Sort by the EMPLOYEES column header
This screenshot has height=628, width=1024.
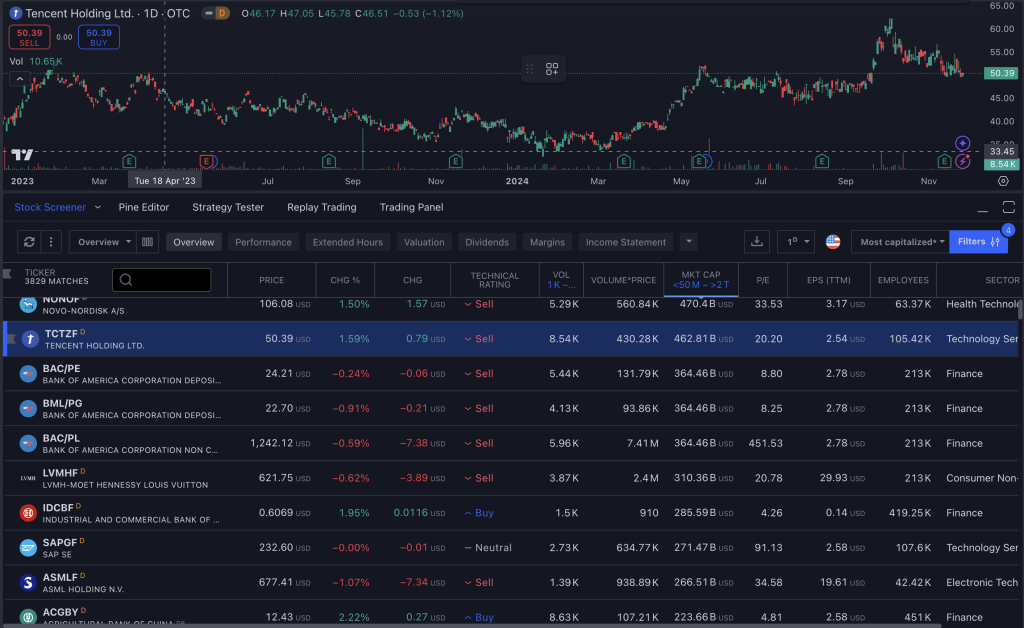point(903,280)
